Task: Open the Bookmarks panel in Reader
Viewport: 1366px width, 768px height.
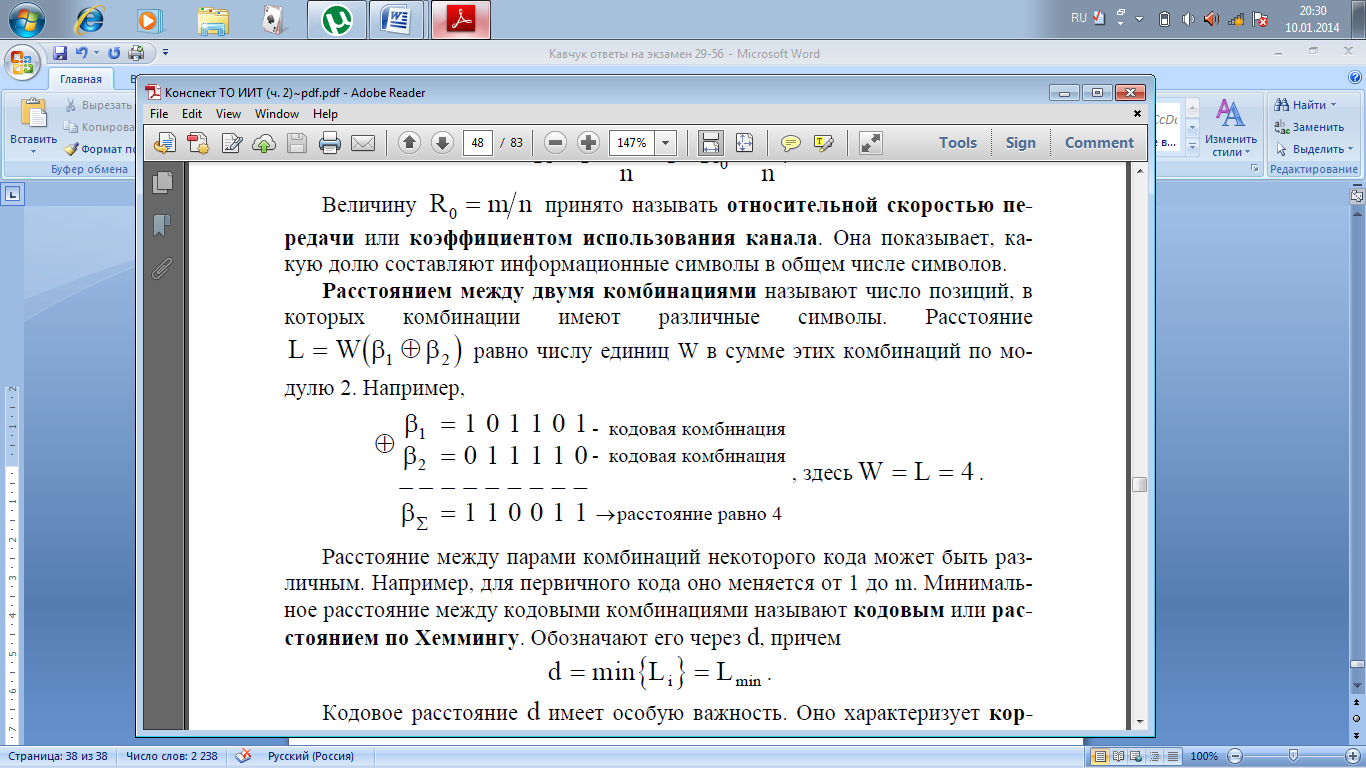Action: (162, 225)
